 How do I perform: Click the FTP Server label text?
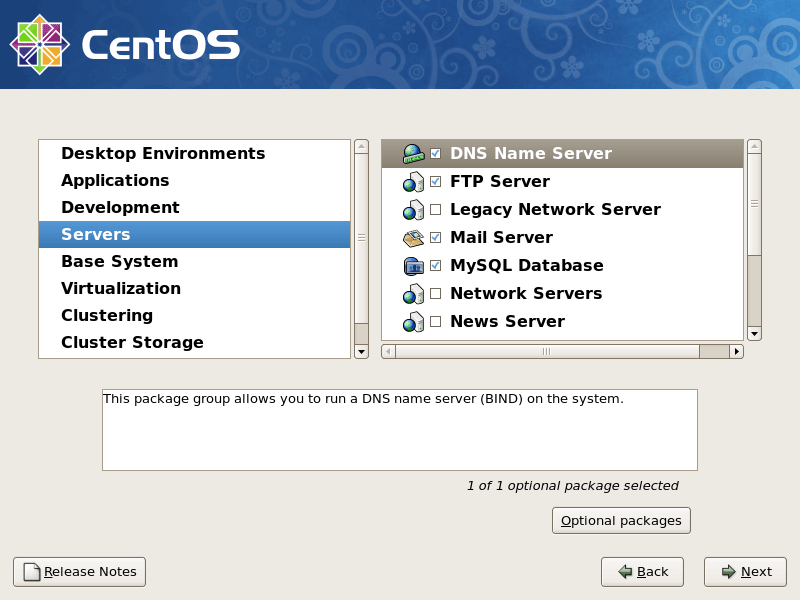[500, 182]
